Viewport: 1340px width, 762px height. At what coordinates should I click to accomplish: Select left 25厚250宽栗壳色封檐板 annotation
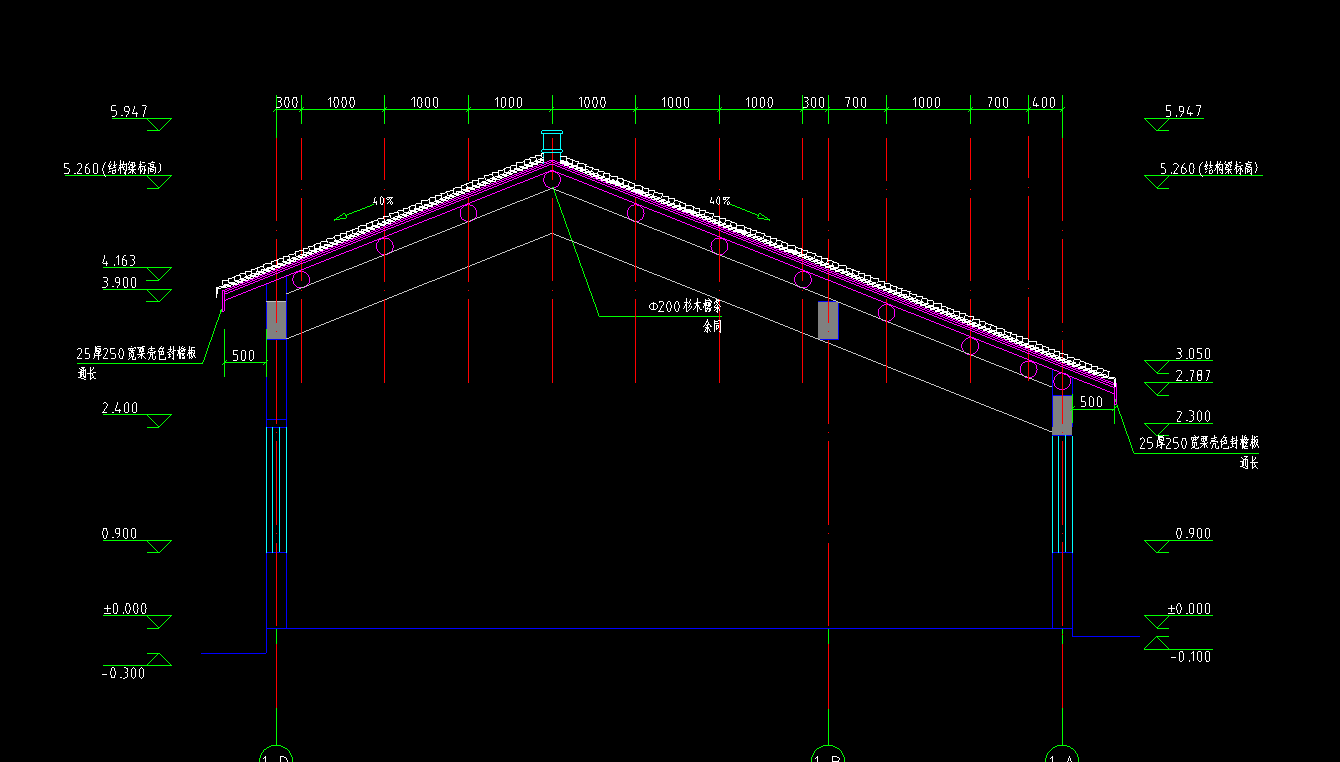tap(137, 354)
